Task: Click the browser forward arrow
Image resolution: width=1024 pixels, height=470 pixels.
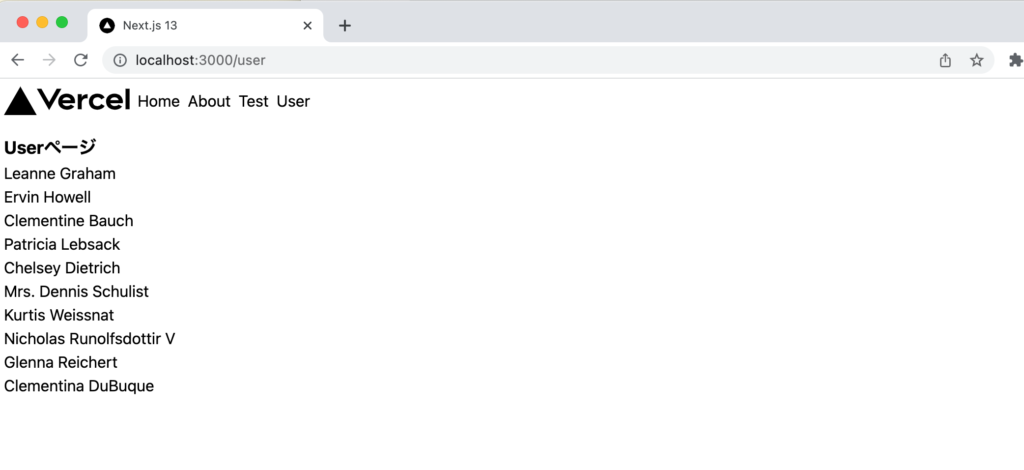Action: tap(49, 60)
